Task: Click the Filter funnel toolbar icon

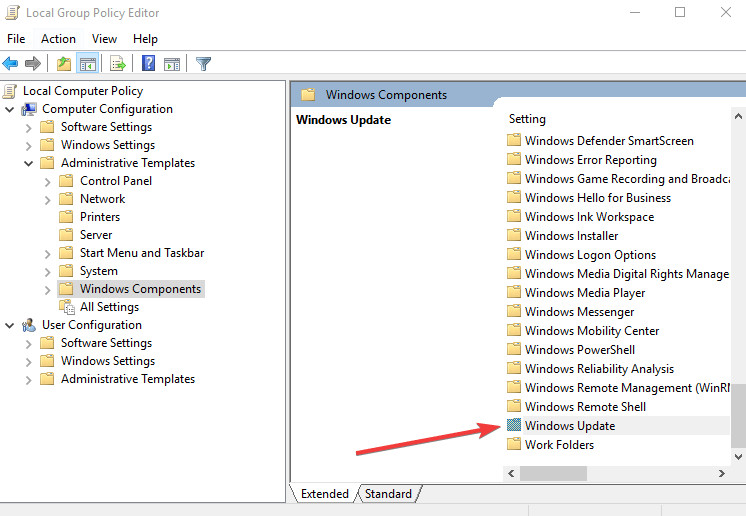Action: point(203,63)
